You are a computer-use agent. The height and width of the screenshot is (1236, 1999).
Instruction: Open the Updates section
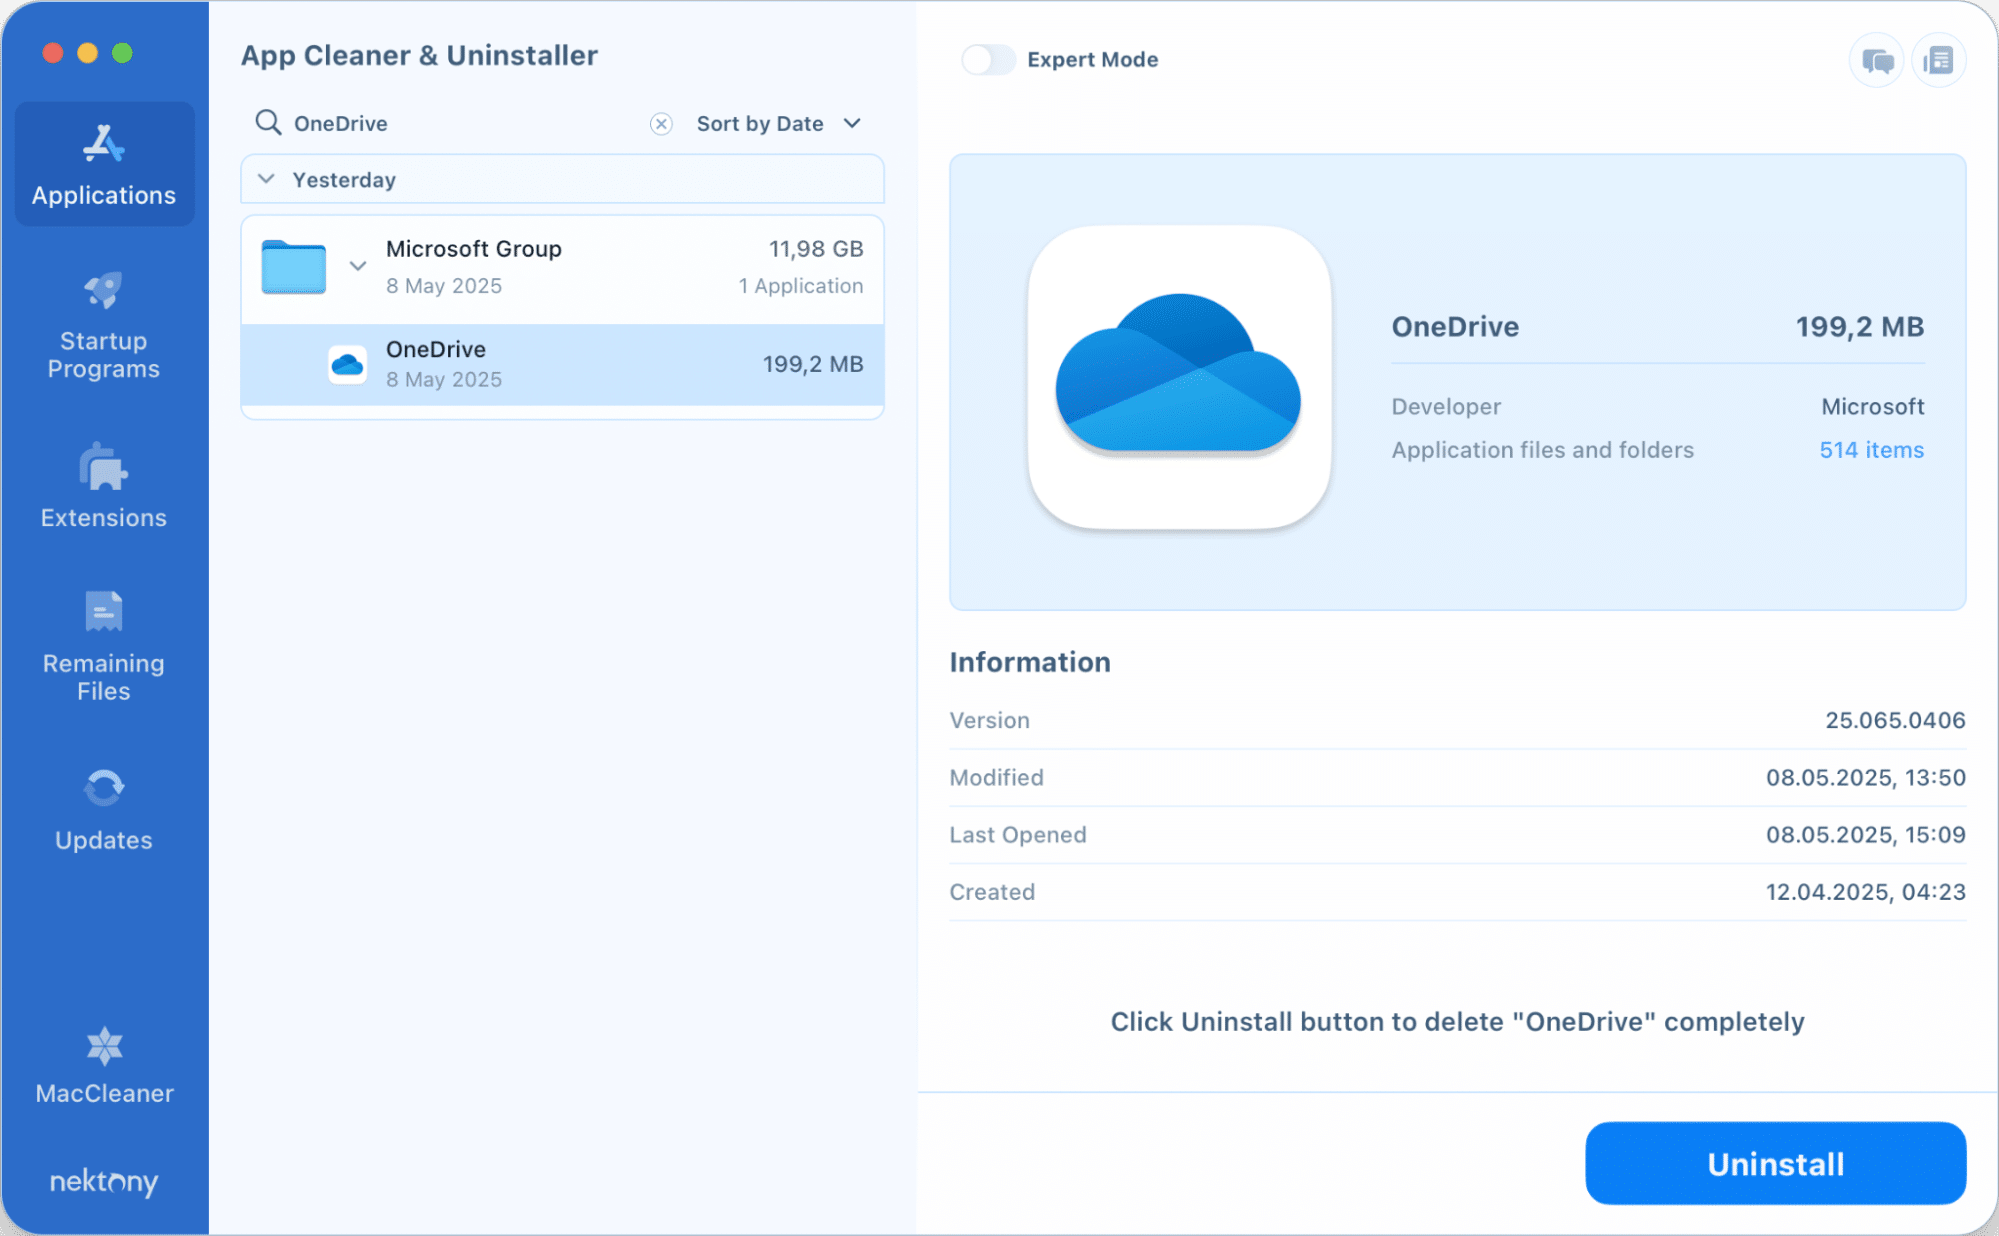point(103,810)
